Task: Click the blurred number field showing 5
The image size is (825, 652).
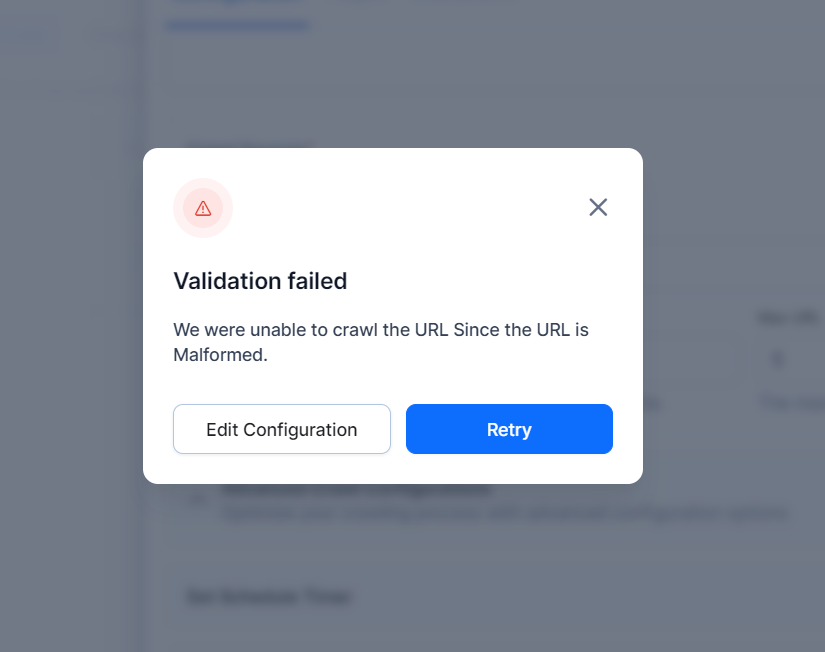Action: pos(790,358)
